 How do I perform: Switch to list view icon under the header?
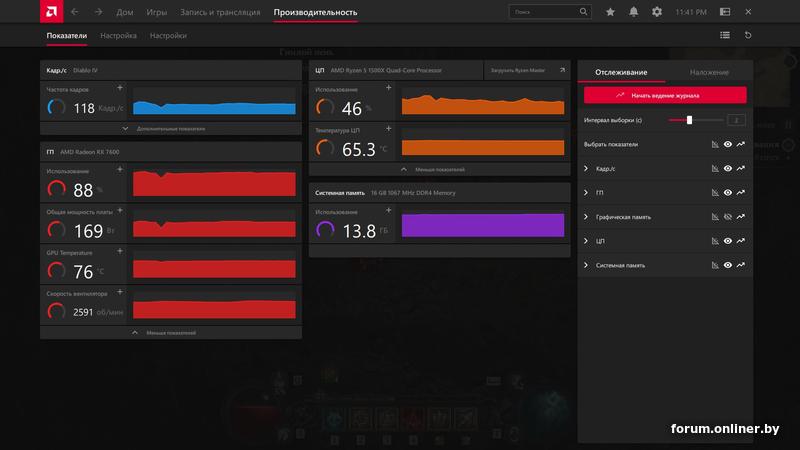(x=725, y=35)
